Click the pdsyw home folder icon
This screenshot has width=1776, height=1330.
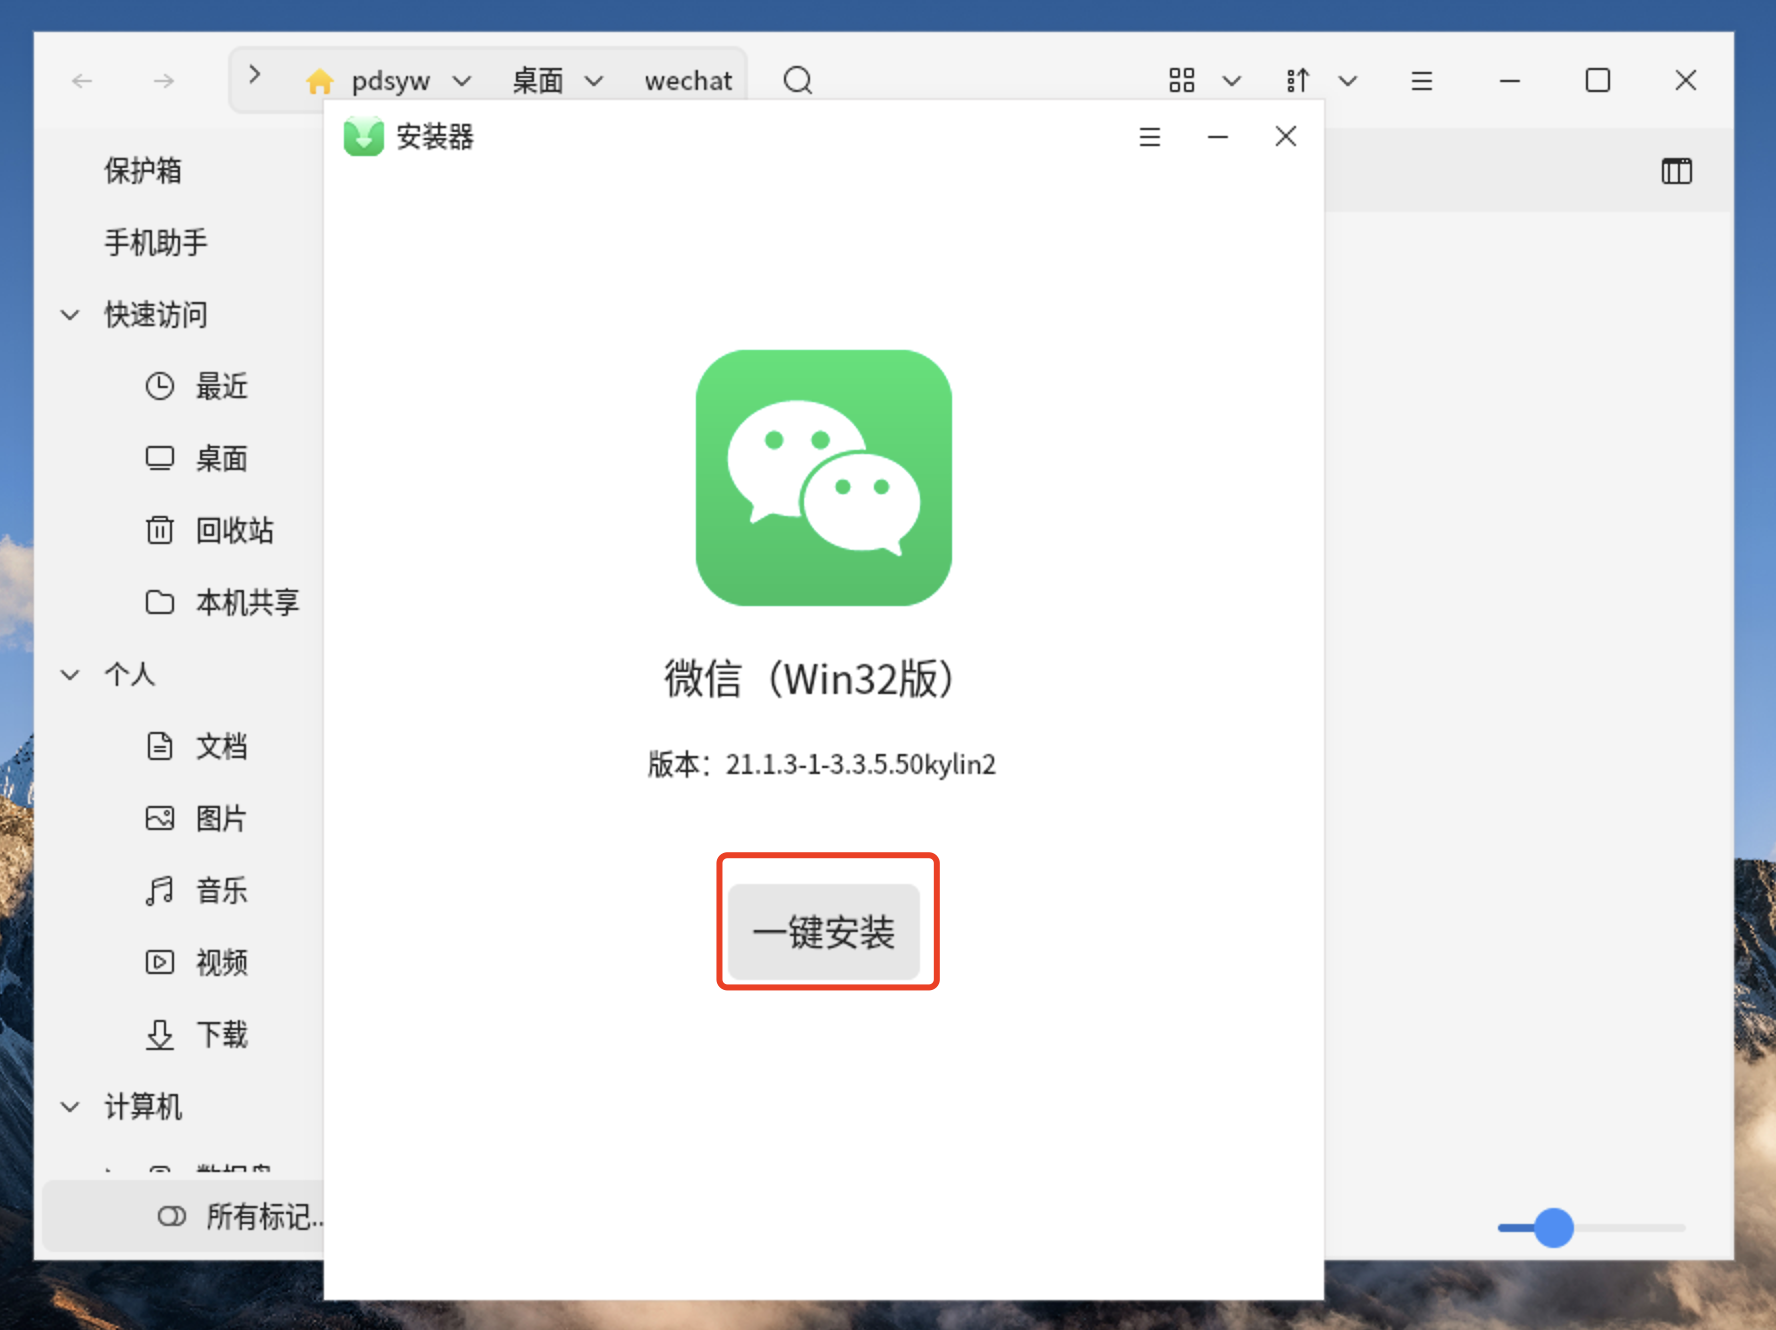coord(320,80)
